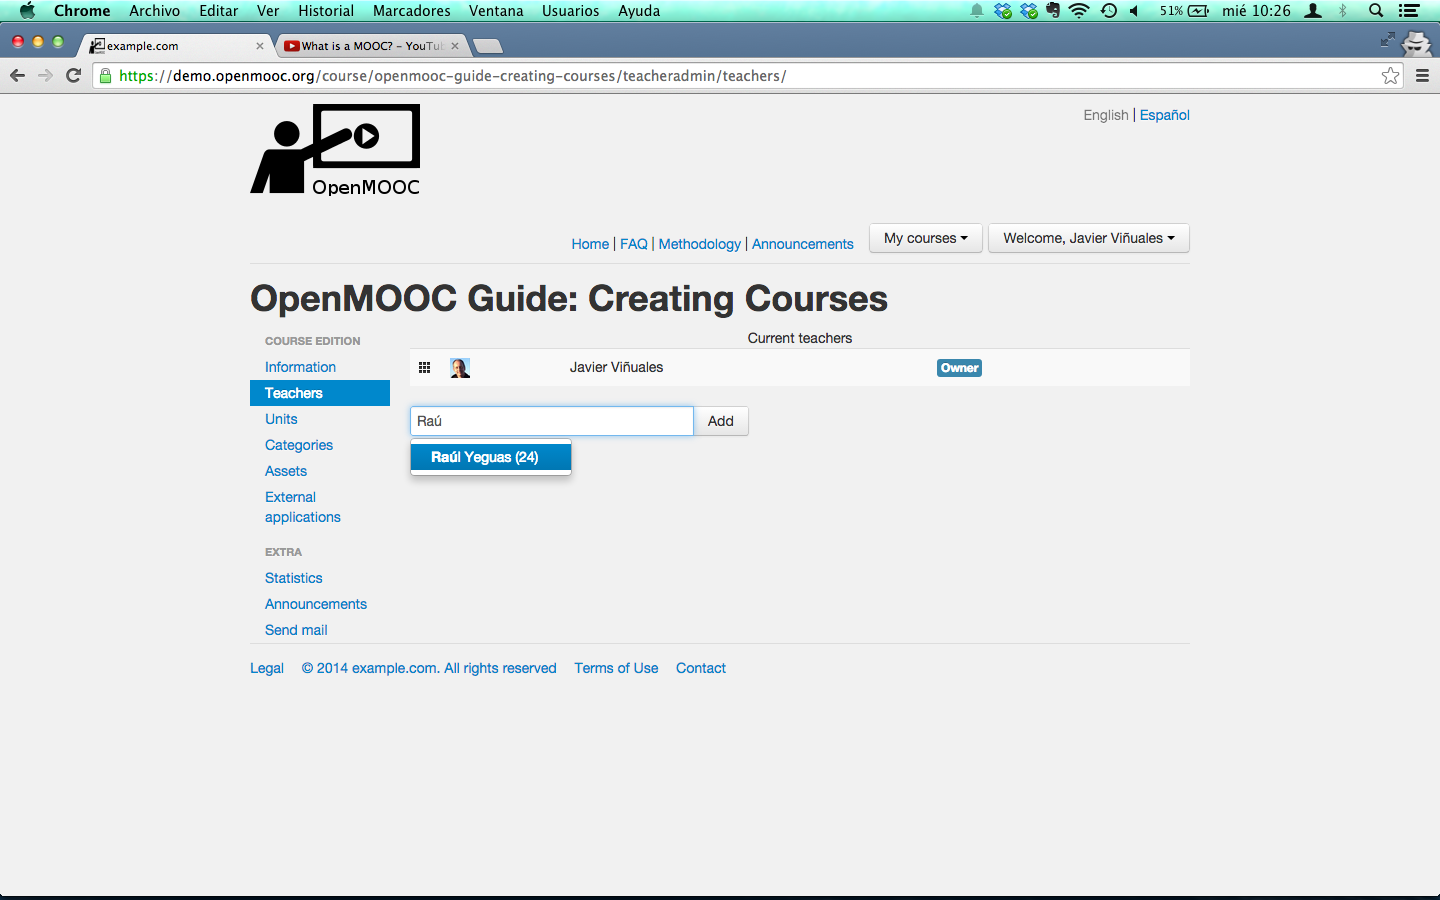
Task: Close the What is a MOOC YouTube tab
Action: tap(455, 46)
